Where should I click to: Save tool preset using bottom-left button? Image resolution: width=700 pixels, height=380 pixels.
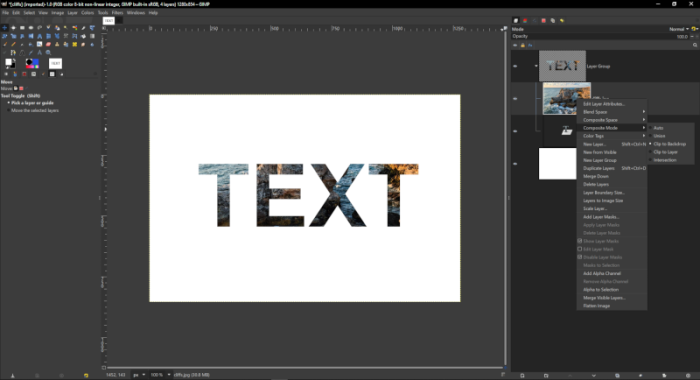[12, 376]
